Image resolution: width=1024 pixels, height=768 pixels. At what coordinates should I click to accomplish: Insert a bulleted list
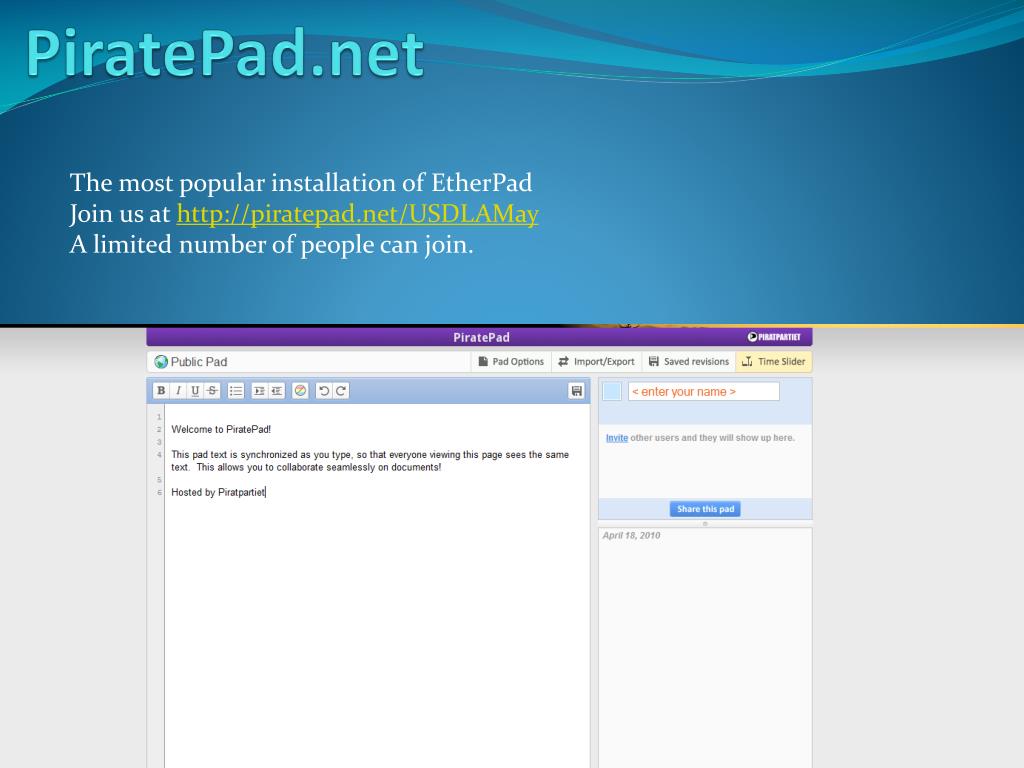tap(236, 391)
